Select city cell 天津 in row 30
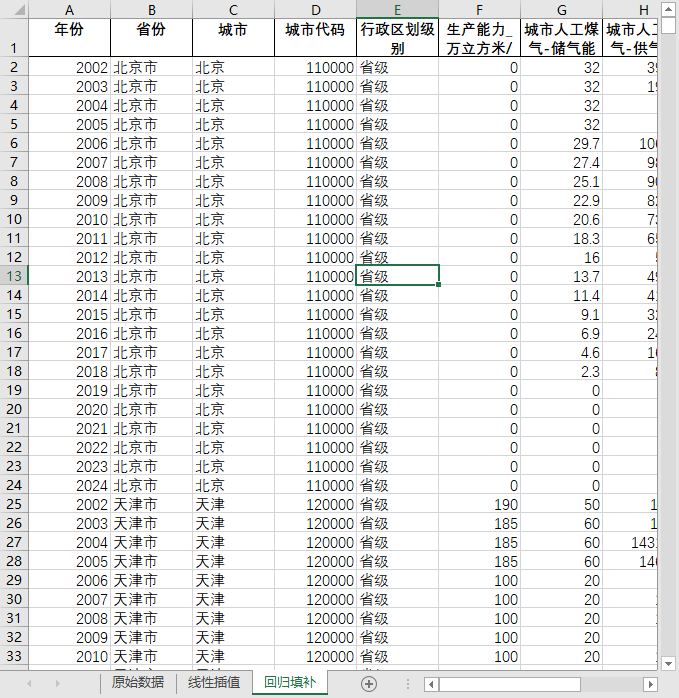The image size is (679, 698). (233, 599)
